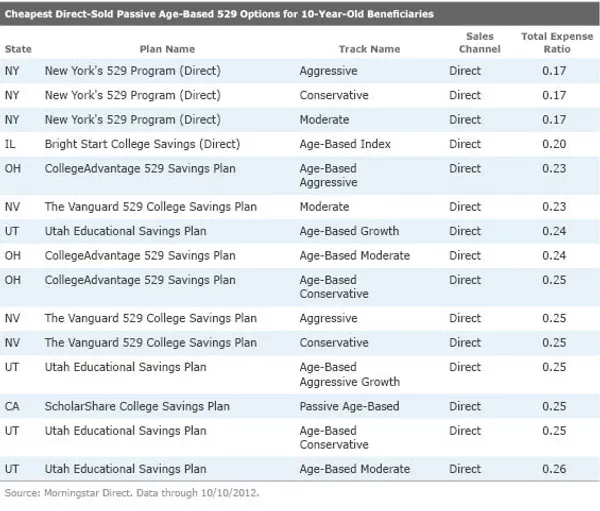This screenshot has height=511, width=600.
Task: Click the Age-Based Index track cell
Action: [x=345, y=144]
